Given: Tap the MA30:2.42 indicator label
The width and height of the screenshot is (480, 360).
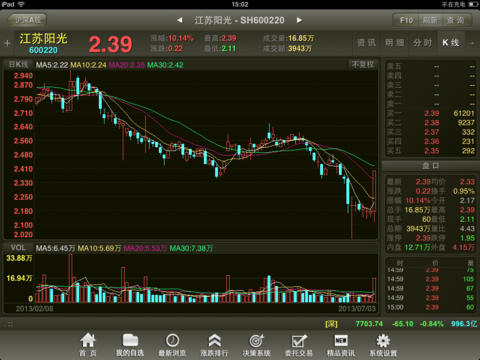Looking at the screenshot, I should point(165,65).
